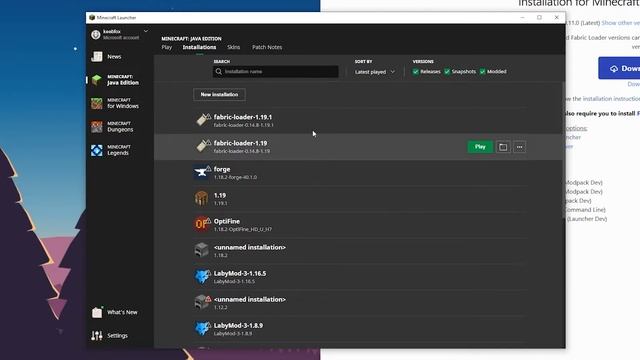
Task: Click the fabric-loader-1.19.1 installation icon
Action: (x=202, y=120)
